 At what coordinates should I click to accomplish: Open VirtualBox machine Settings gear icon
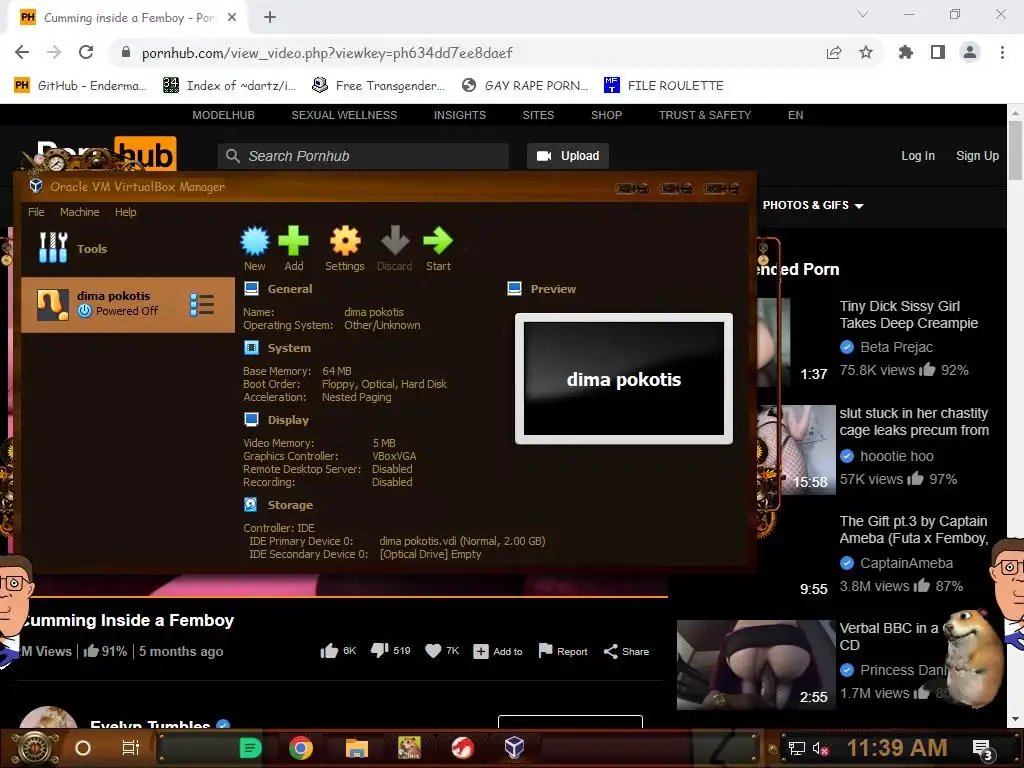point(345,241)
